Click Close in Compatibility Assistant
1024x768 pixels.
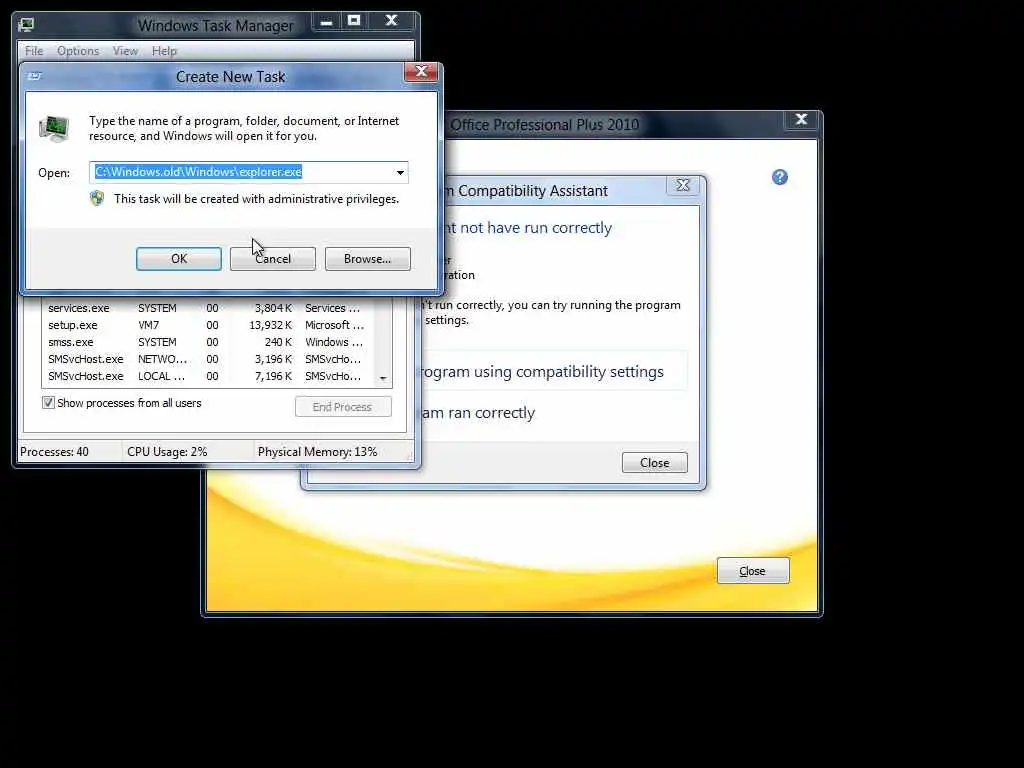click(654, 462)
